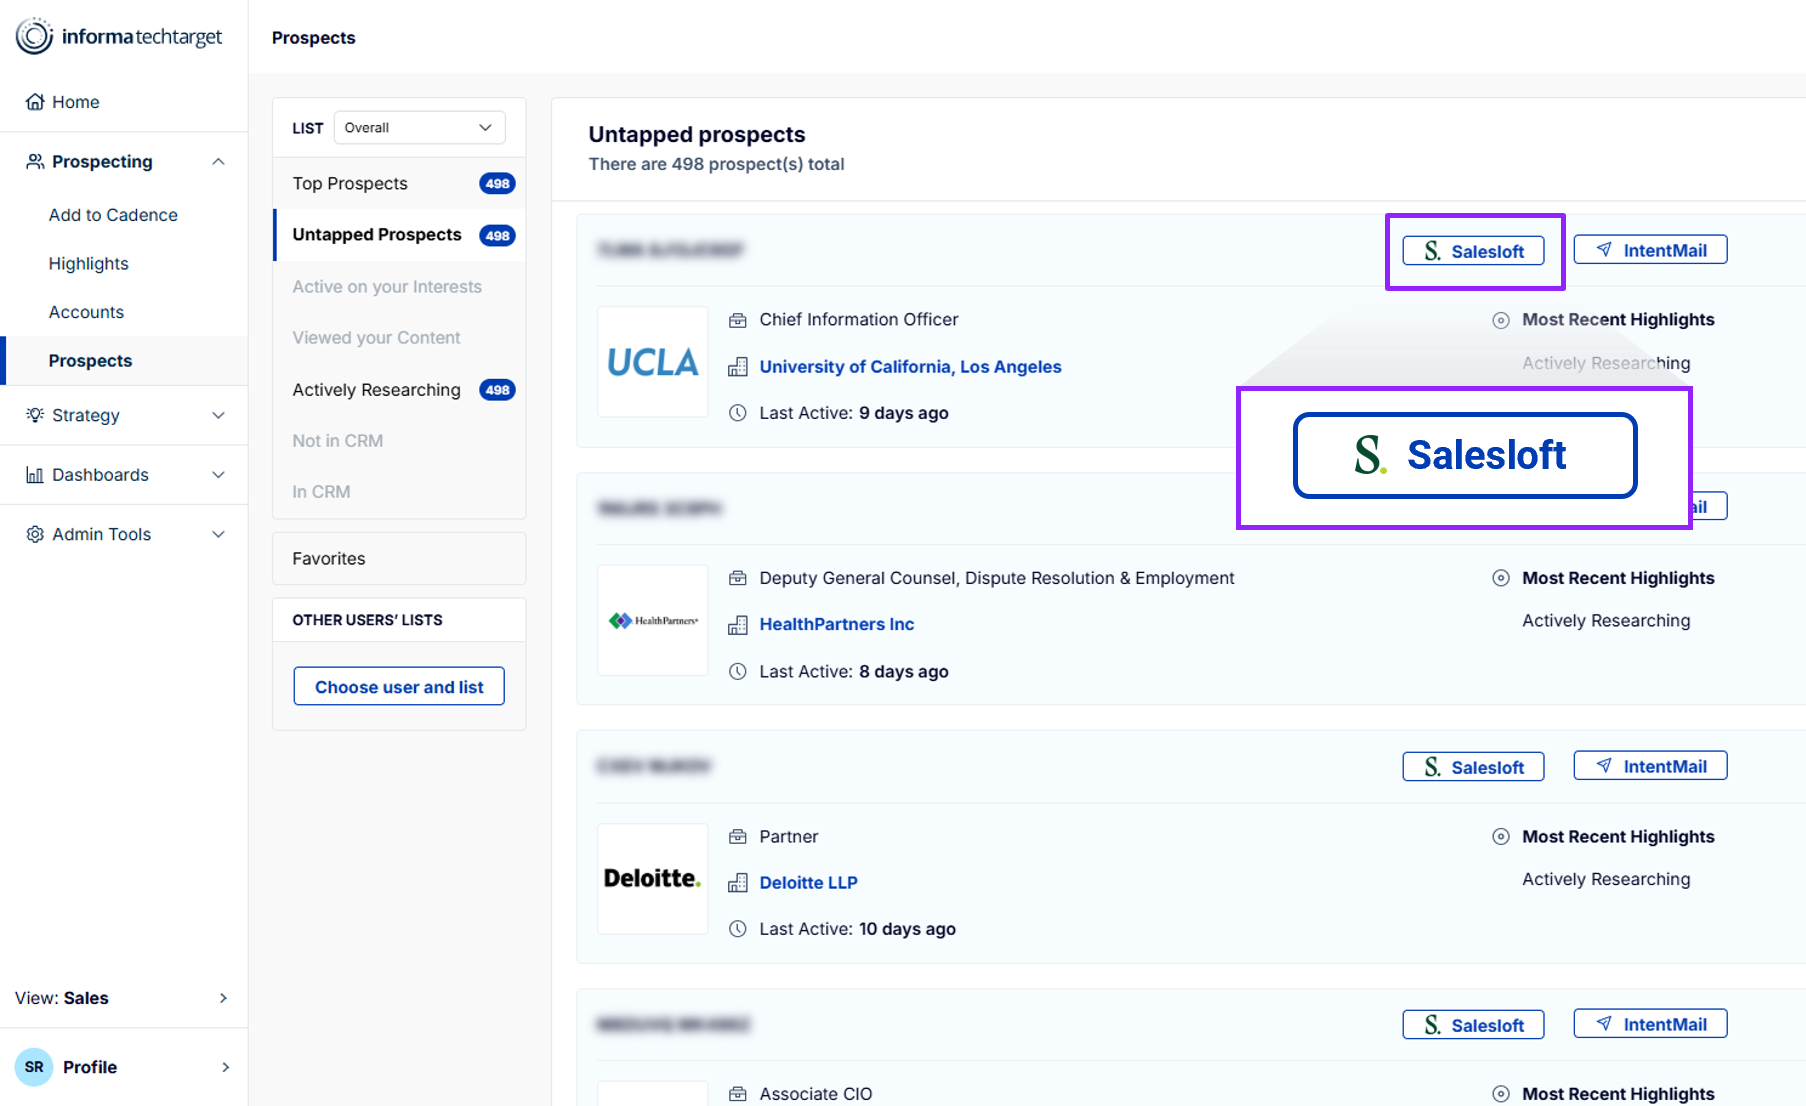
Task: Open Add to Cadence page
Action: tap(113, 215)
